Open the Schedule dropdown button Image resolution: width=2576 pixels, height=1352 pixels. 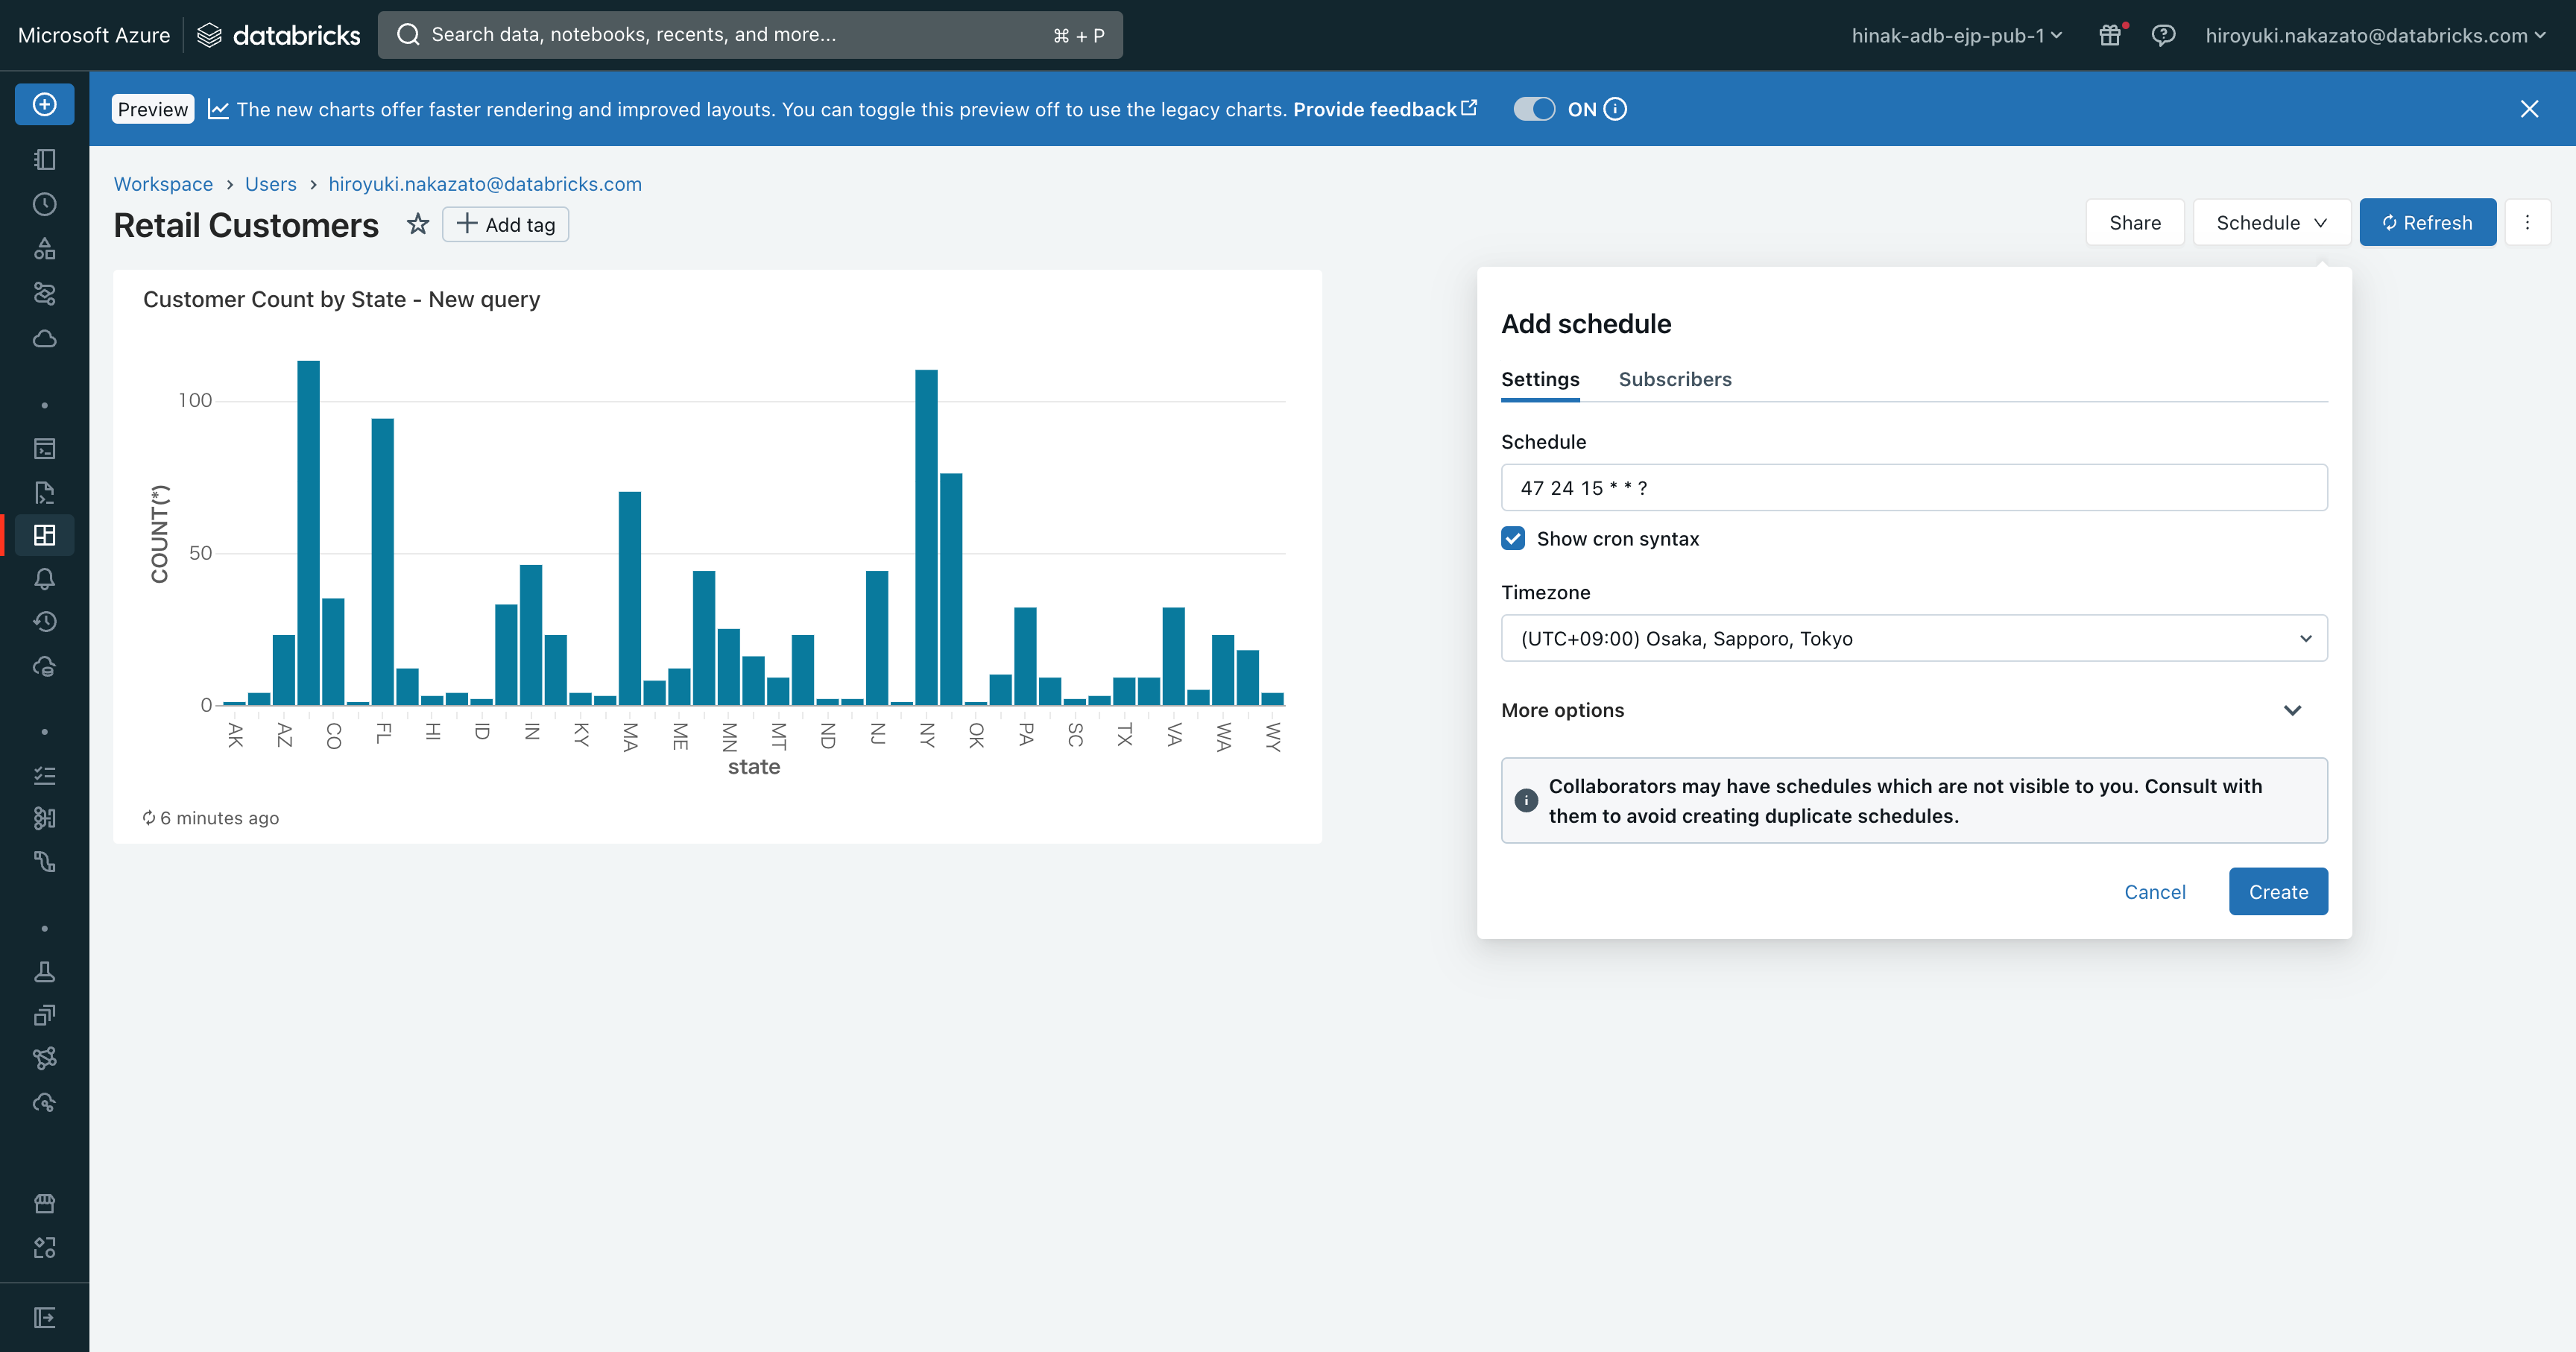pos(2271,222)
